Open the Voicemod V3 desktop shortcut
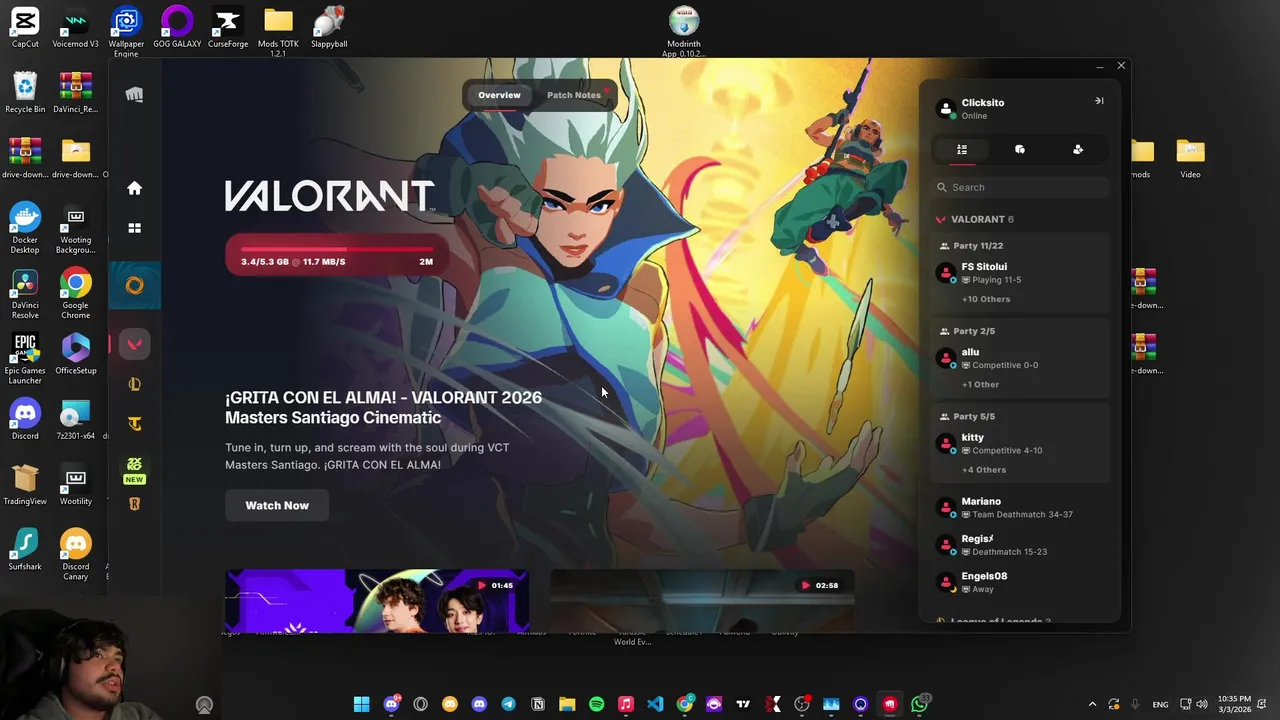The height and width of the screenshot is (720, 1280). [x=76, y=28]
